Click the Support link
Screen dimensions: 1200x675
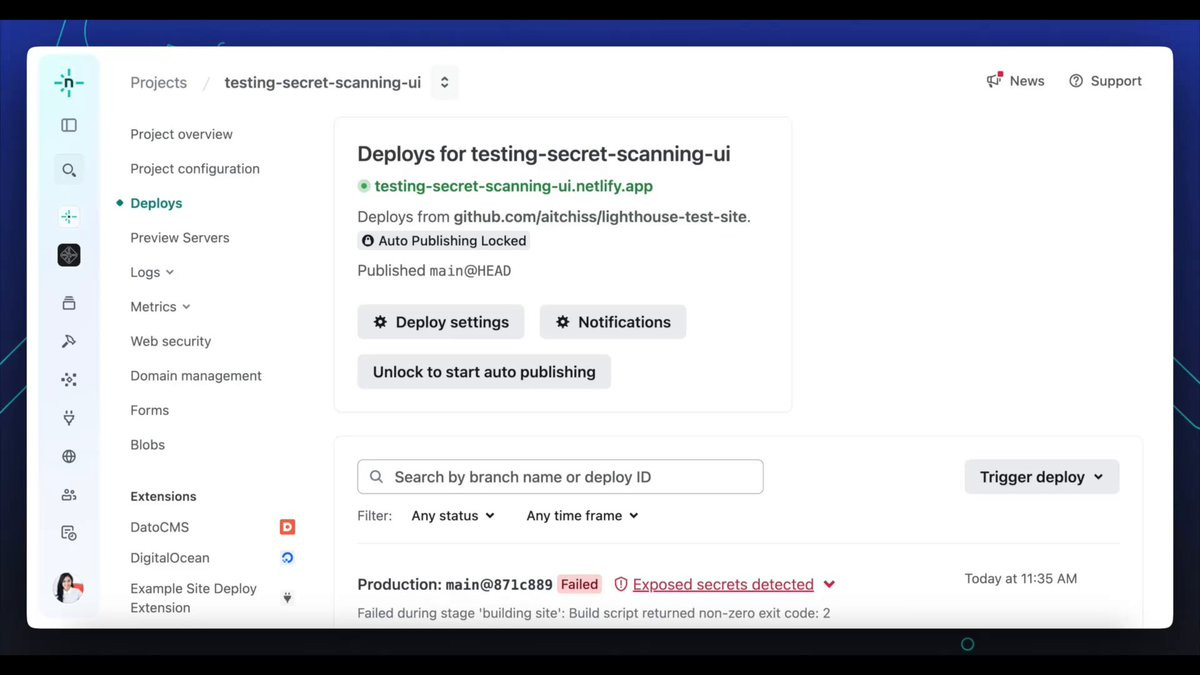(x=1116, y=81)
